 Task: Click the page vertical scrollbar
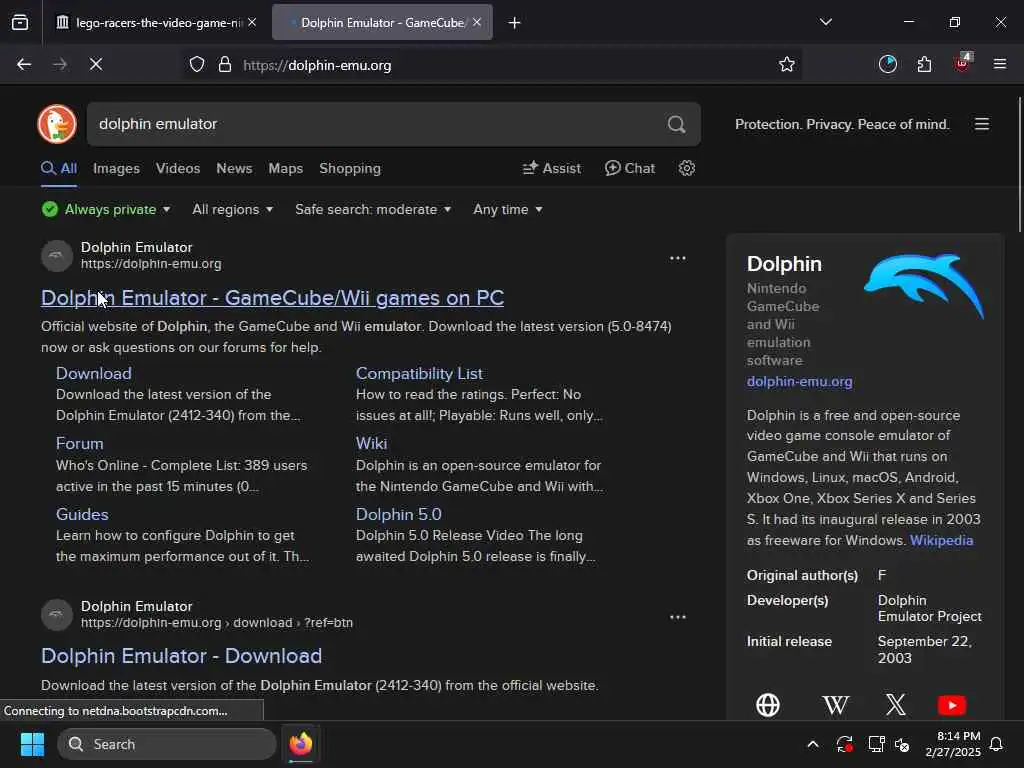tap(1019, 163)
